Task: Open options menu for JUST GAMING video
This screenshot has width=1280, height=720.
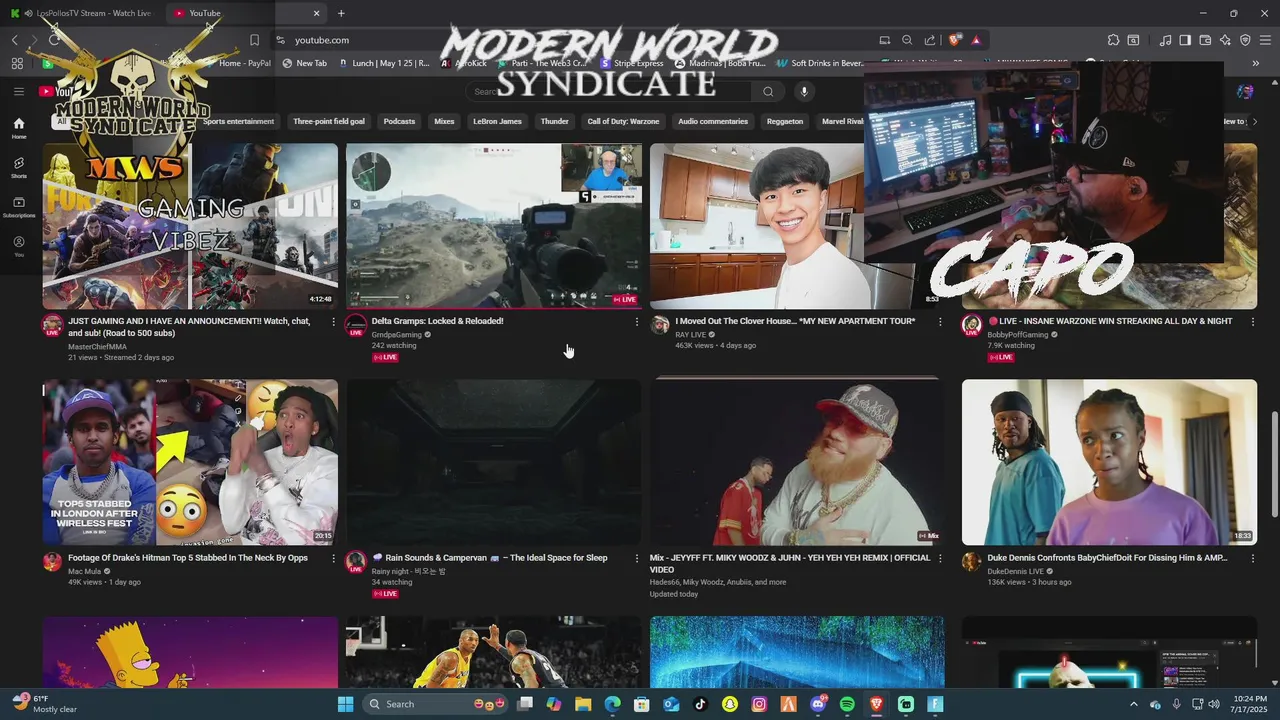Action: point(333,322)
